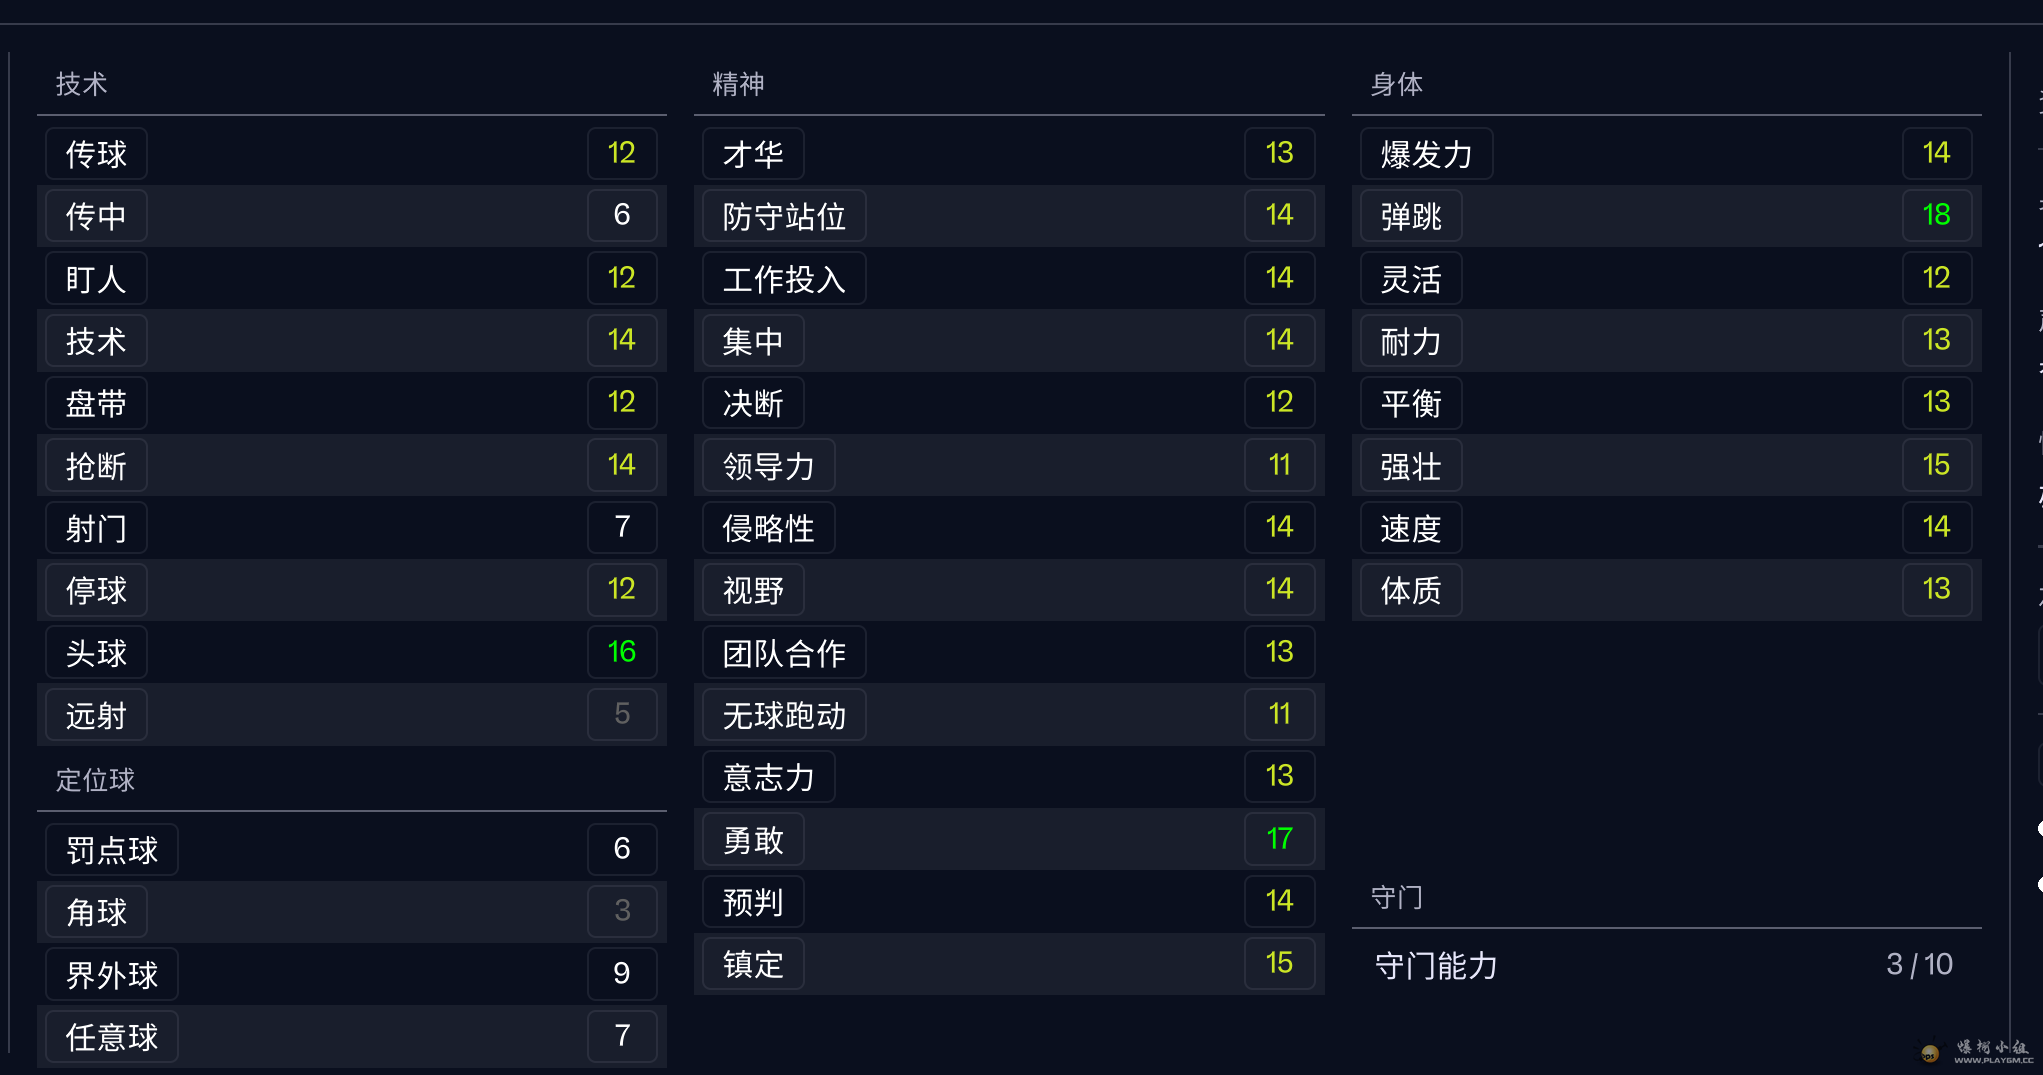
Task: Select the 头球 attribute label
Action: click(96, 653)
